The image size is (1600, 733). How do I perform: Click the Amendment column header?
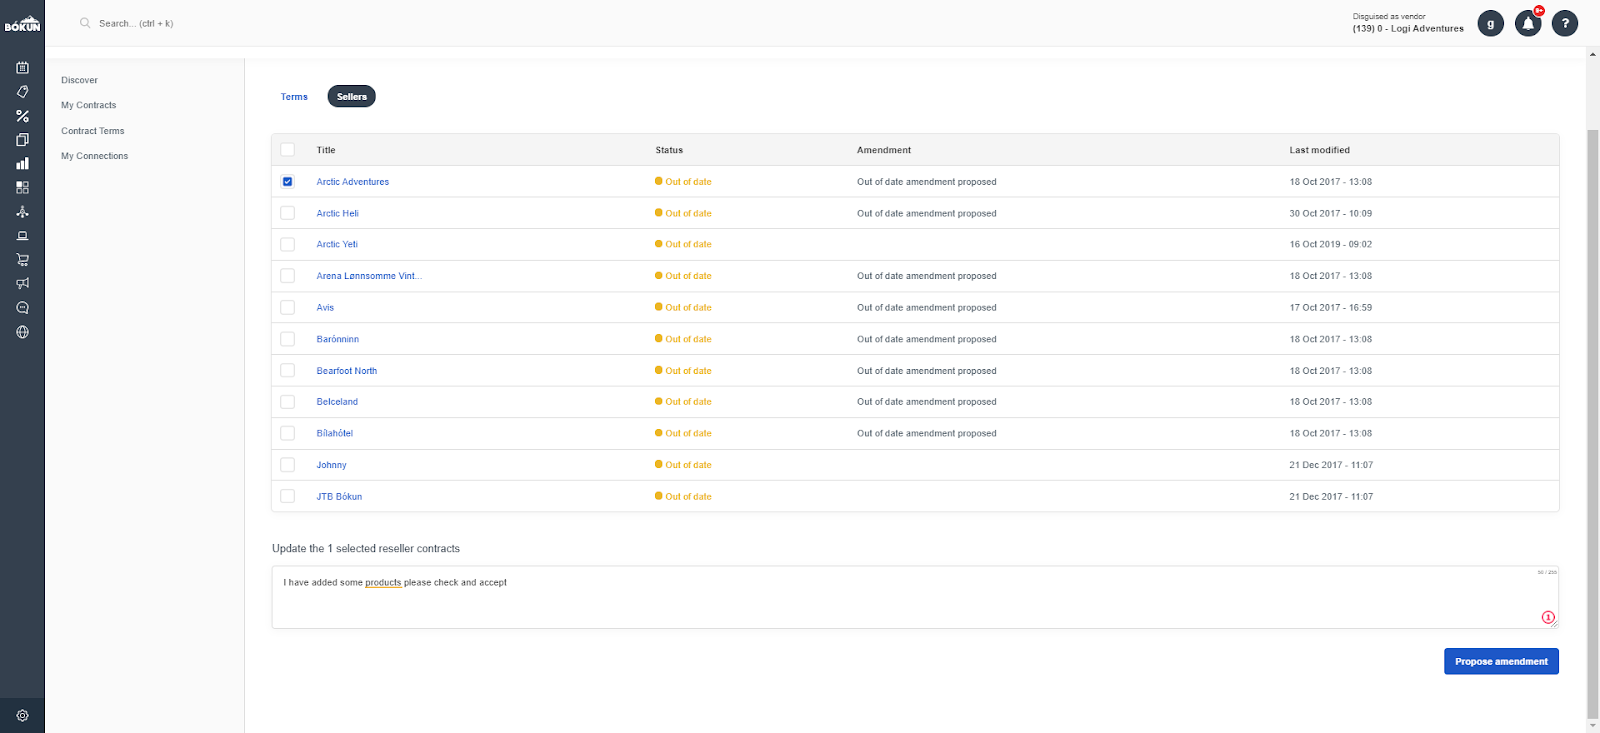click(884, 150)
